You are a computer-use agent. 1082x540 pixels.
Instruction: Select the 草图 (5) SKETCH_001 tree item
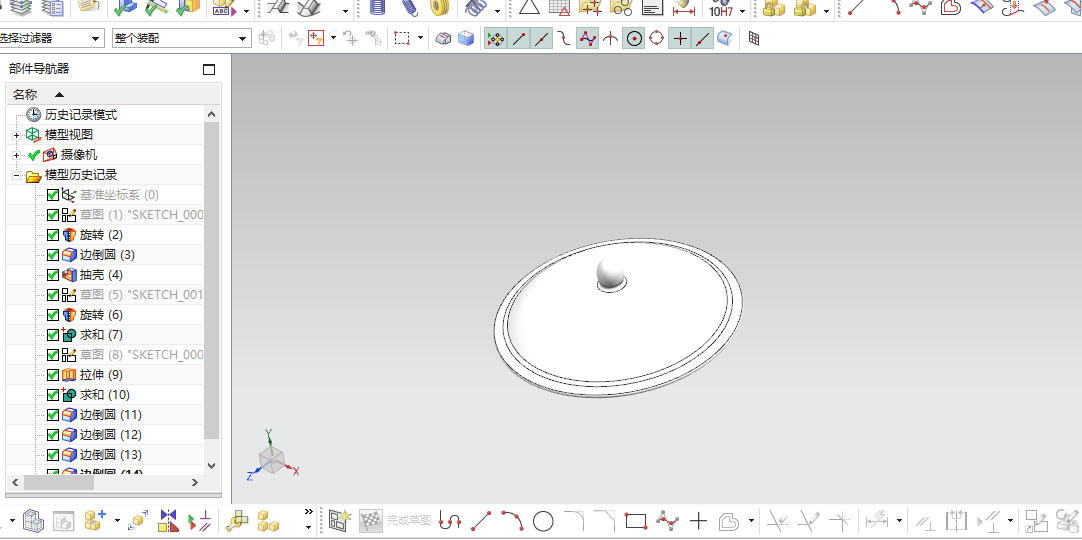pyautogui.click(x=141, y=295)
